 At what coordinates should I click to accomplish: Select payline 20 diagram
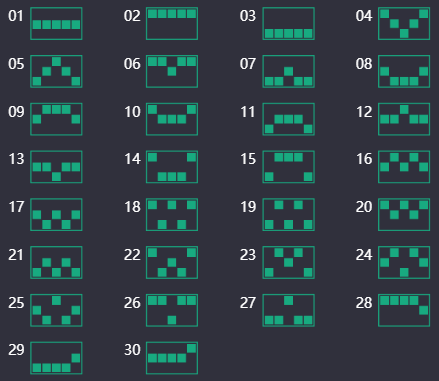tap(404, 215)
